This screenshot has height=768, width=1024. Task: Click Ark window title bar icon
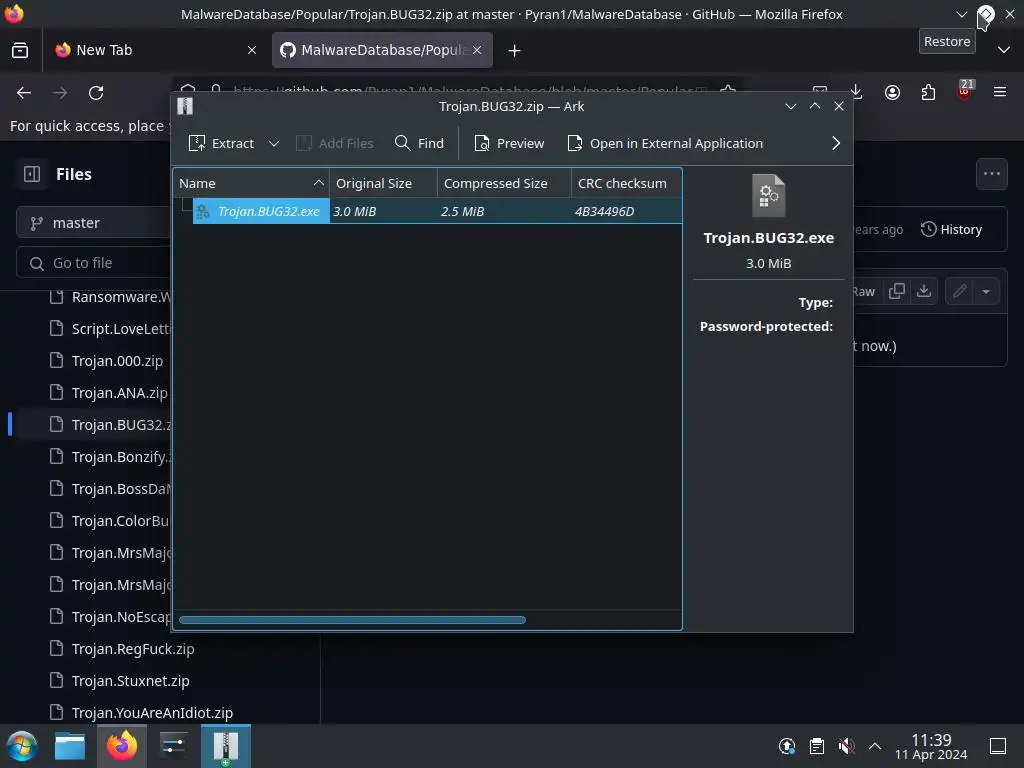click(x=185, y=106)
